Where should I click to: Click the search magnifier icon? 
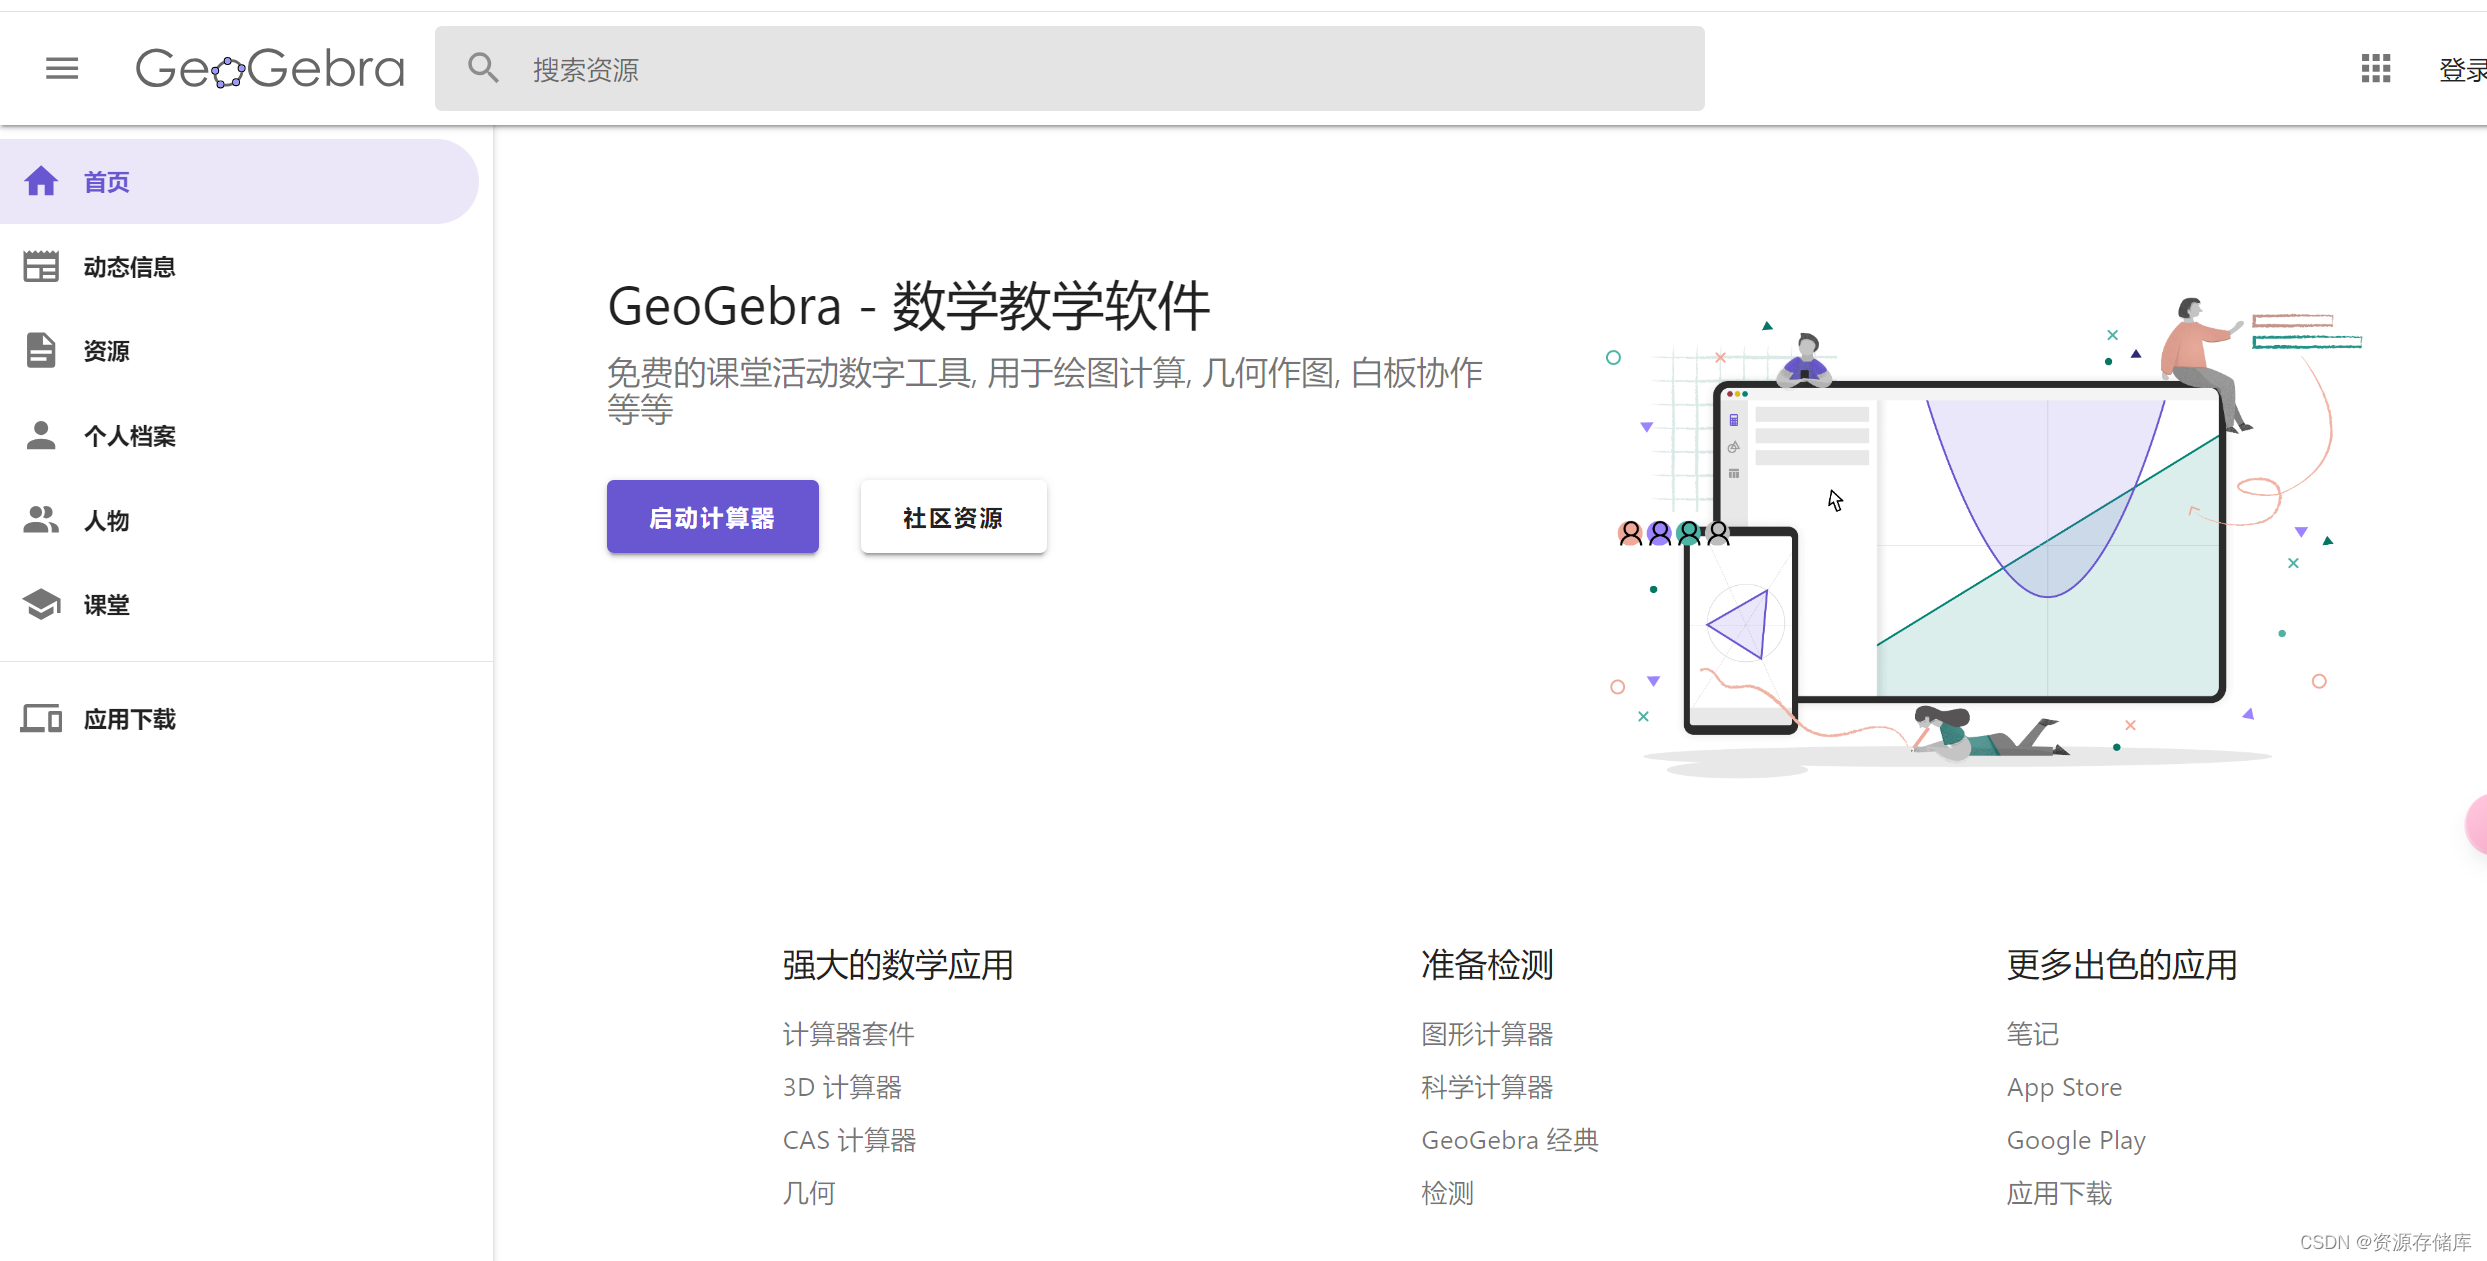click(x=483, y=68)
